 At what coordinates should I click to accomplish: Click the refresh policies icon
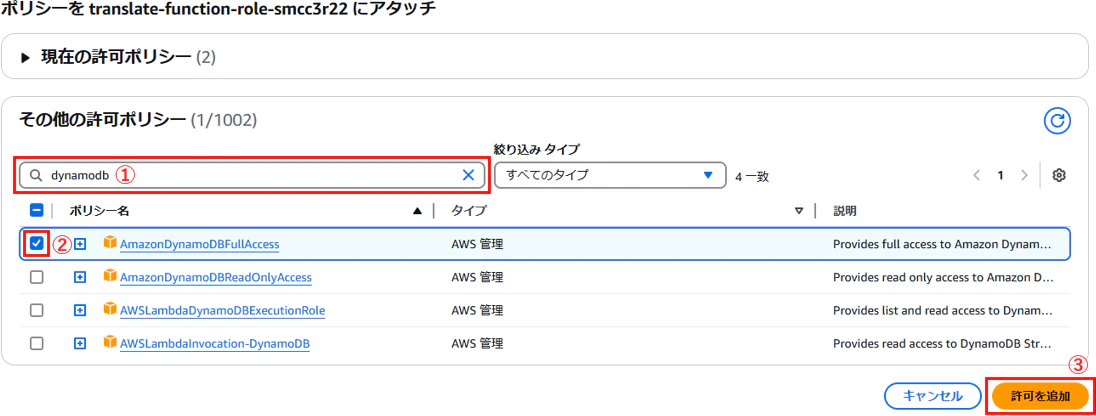coord(1057,120)
